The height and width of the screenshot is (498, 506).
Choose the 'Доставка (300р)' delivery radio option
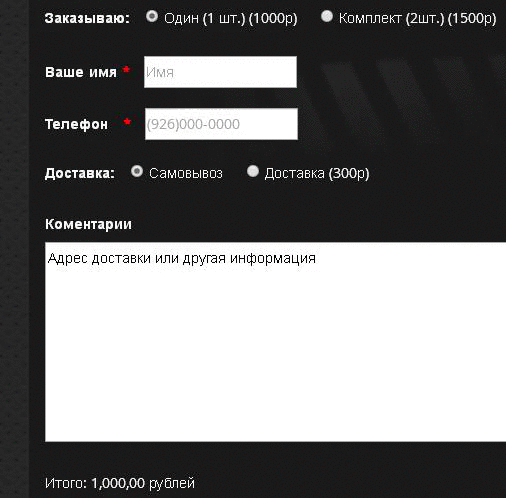click(x=253, y=172)
